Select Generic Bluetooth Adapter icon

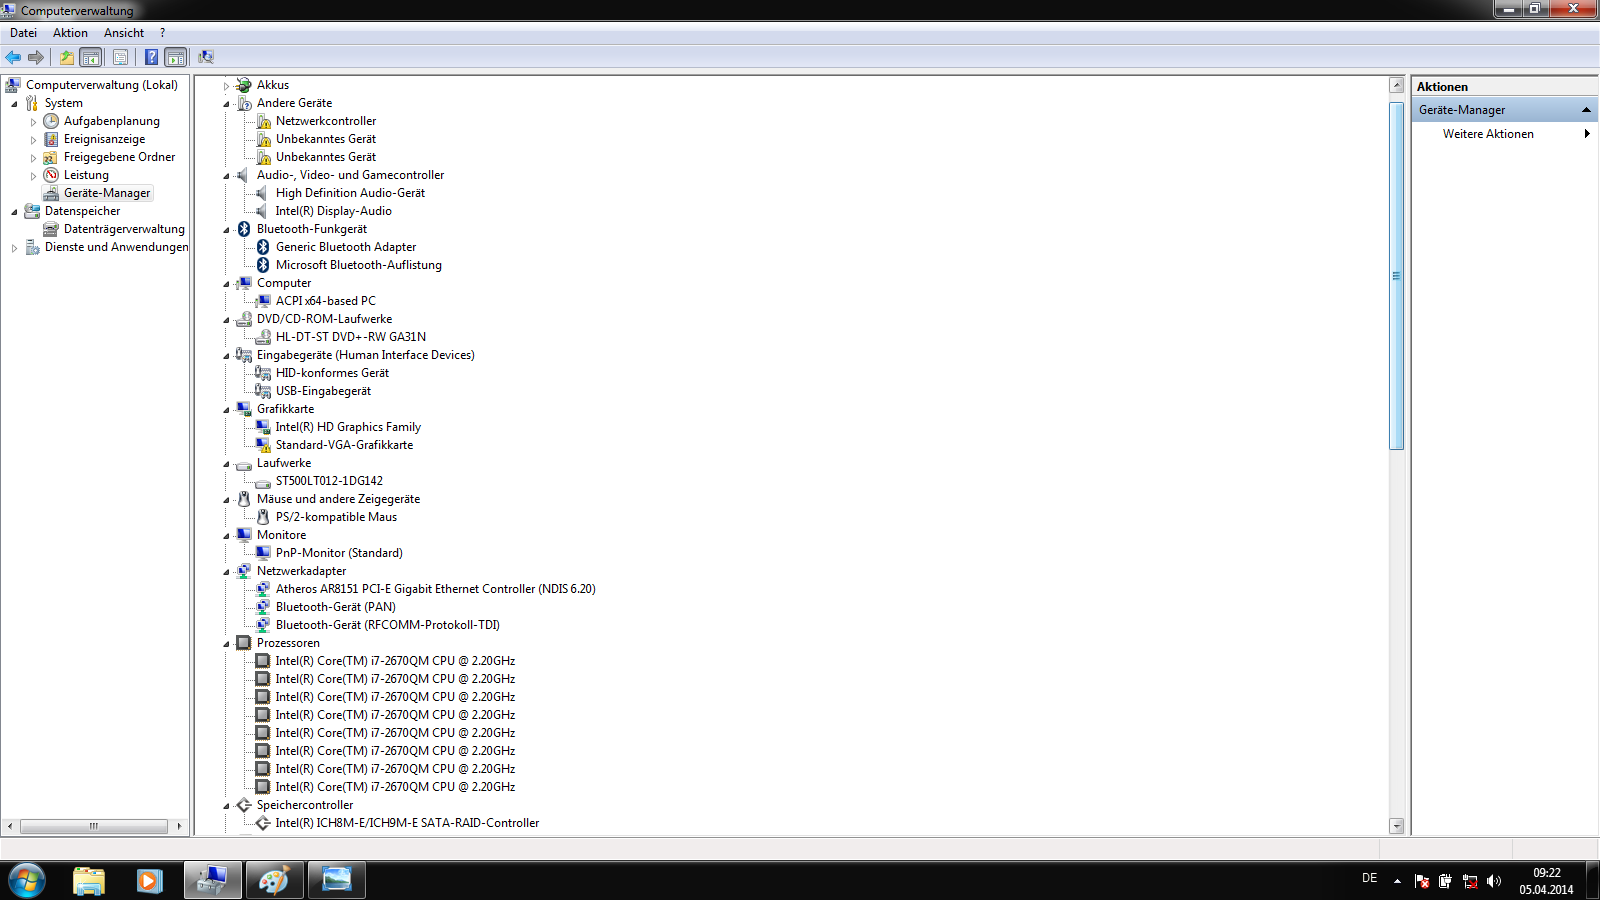click(x=263, y=247)
